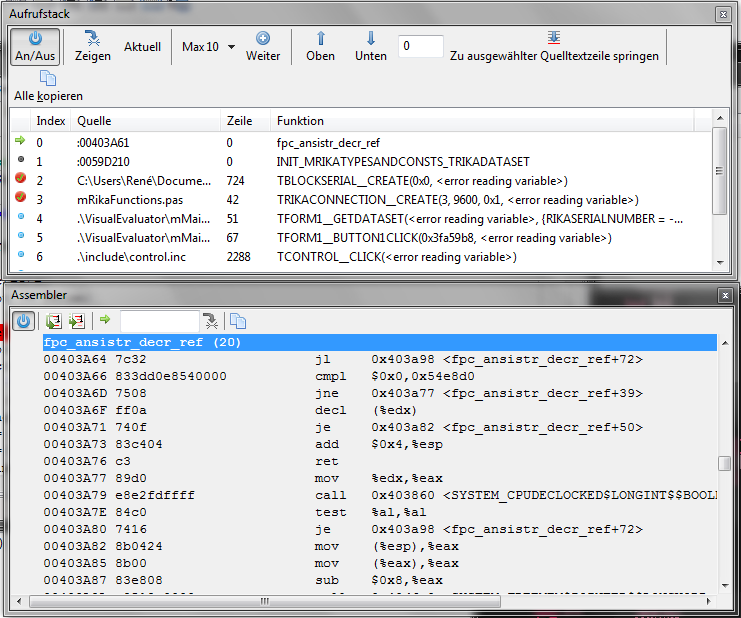This screenshot has height=618, width=741.
Task: Click the Weiter plus icon
Action: click(263, 46)
